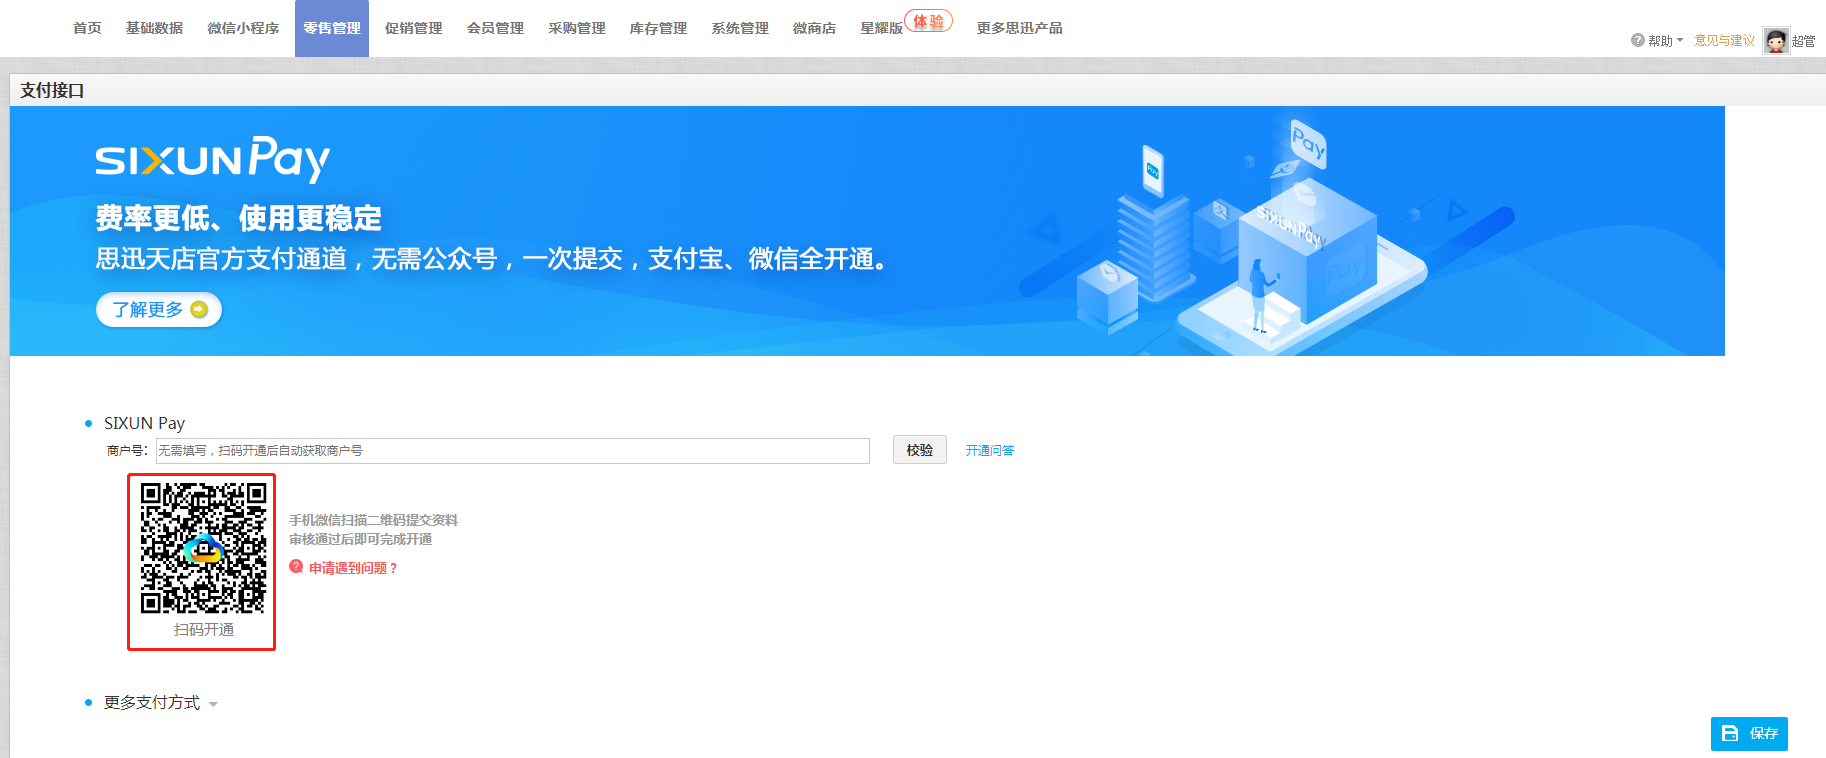1826x758 pixels.
Task: Click the SIXUN Pay section heading
Action: tap(144, 423)
